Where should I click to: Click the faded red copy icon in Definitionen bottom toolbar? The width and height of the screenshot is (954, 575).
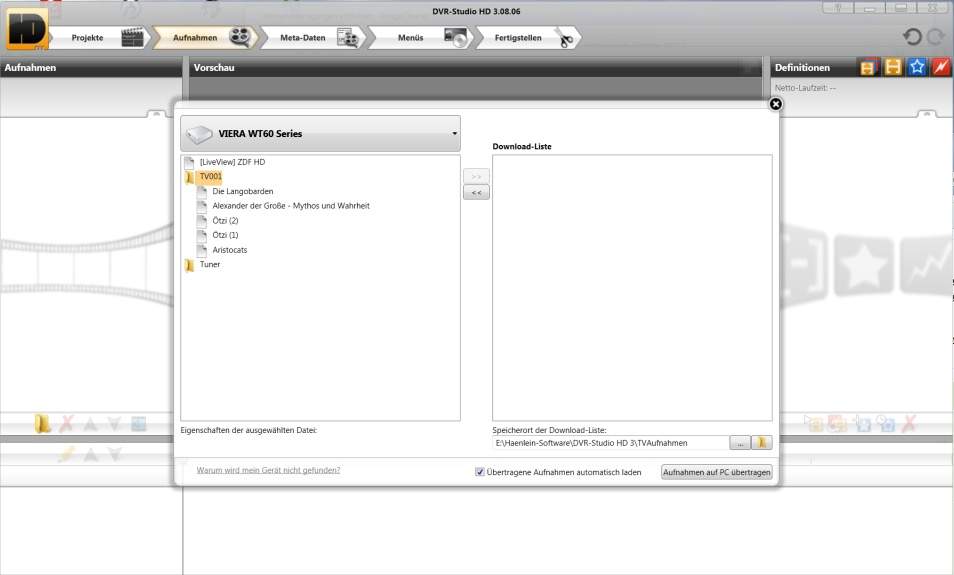[838, 423]
